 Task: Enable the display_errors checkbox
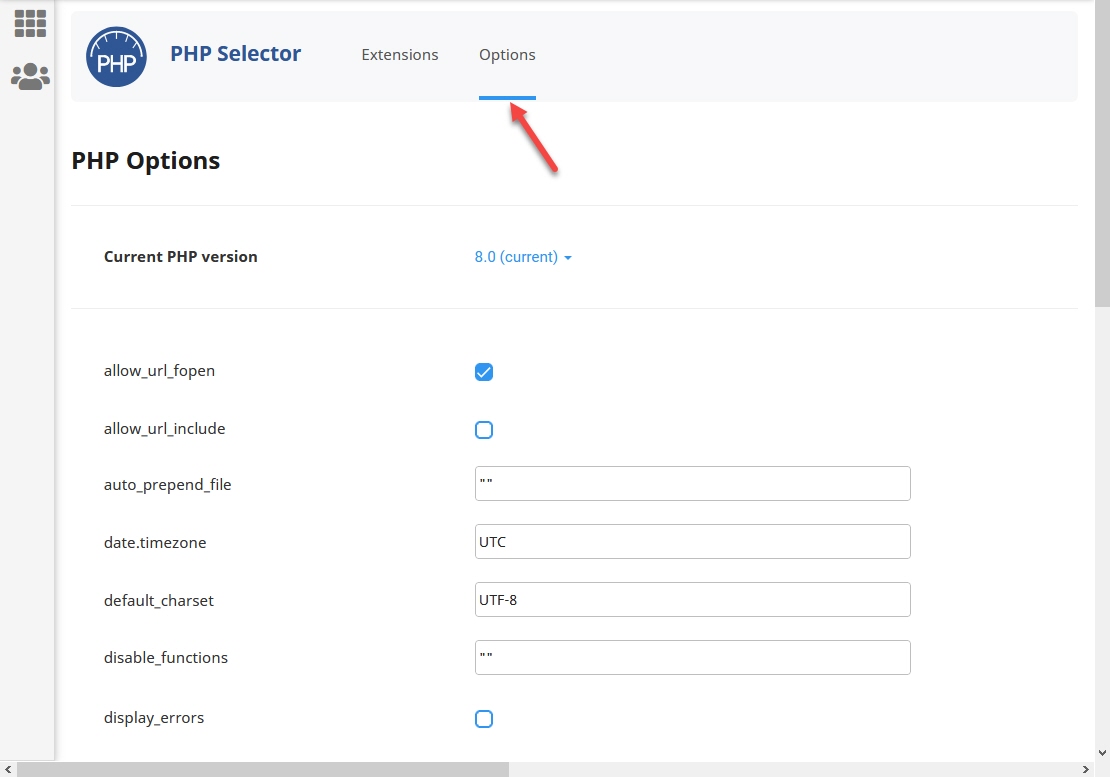(x=484, y=719)
